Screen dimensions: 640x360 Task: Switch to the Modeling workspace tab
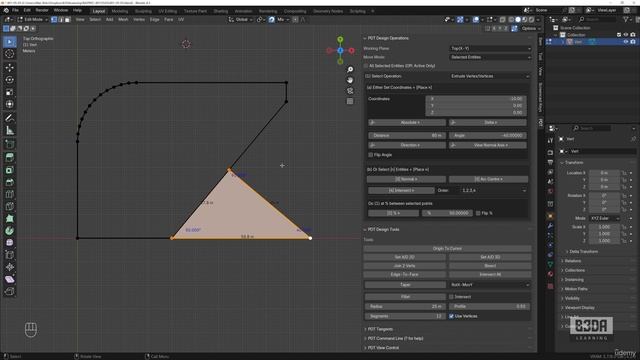tap(120, 11)
